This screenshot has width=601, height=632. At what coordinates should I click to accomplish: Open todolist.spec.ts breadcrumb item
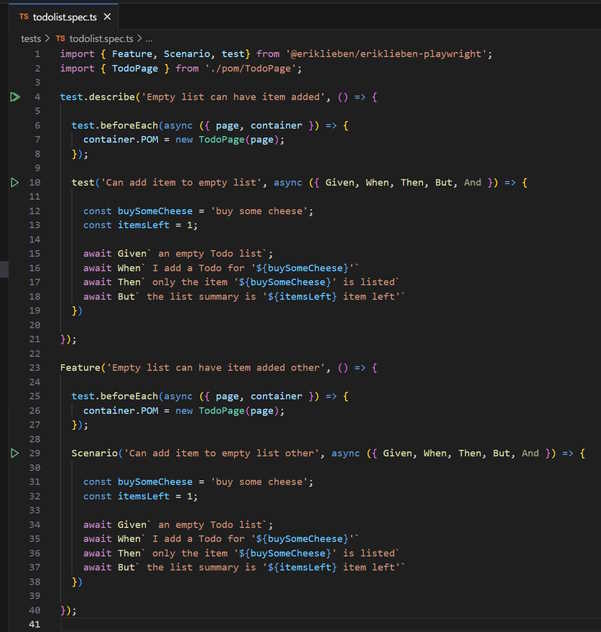[x=101, y=39]
